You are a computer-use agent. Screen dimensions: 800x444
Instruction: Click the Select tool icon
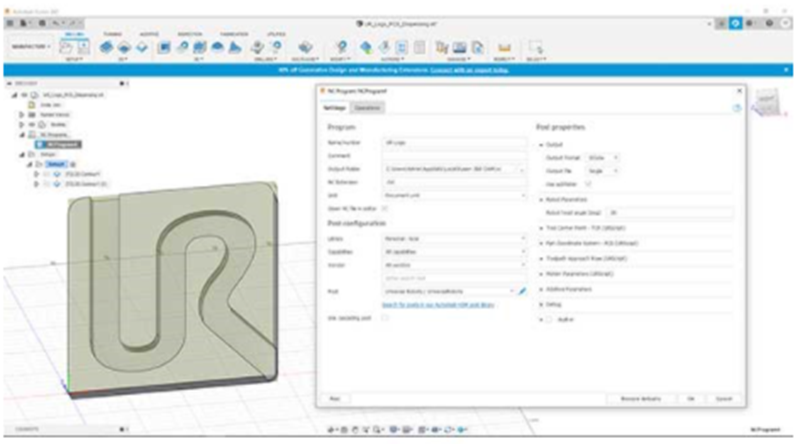click(x=535, y=47)
